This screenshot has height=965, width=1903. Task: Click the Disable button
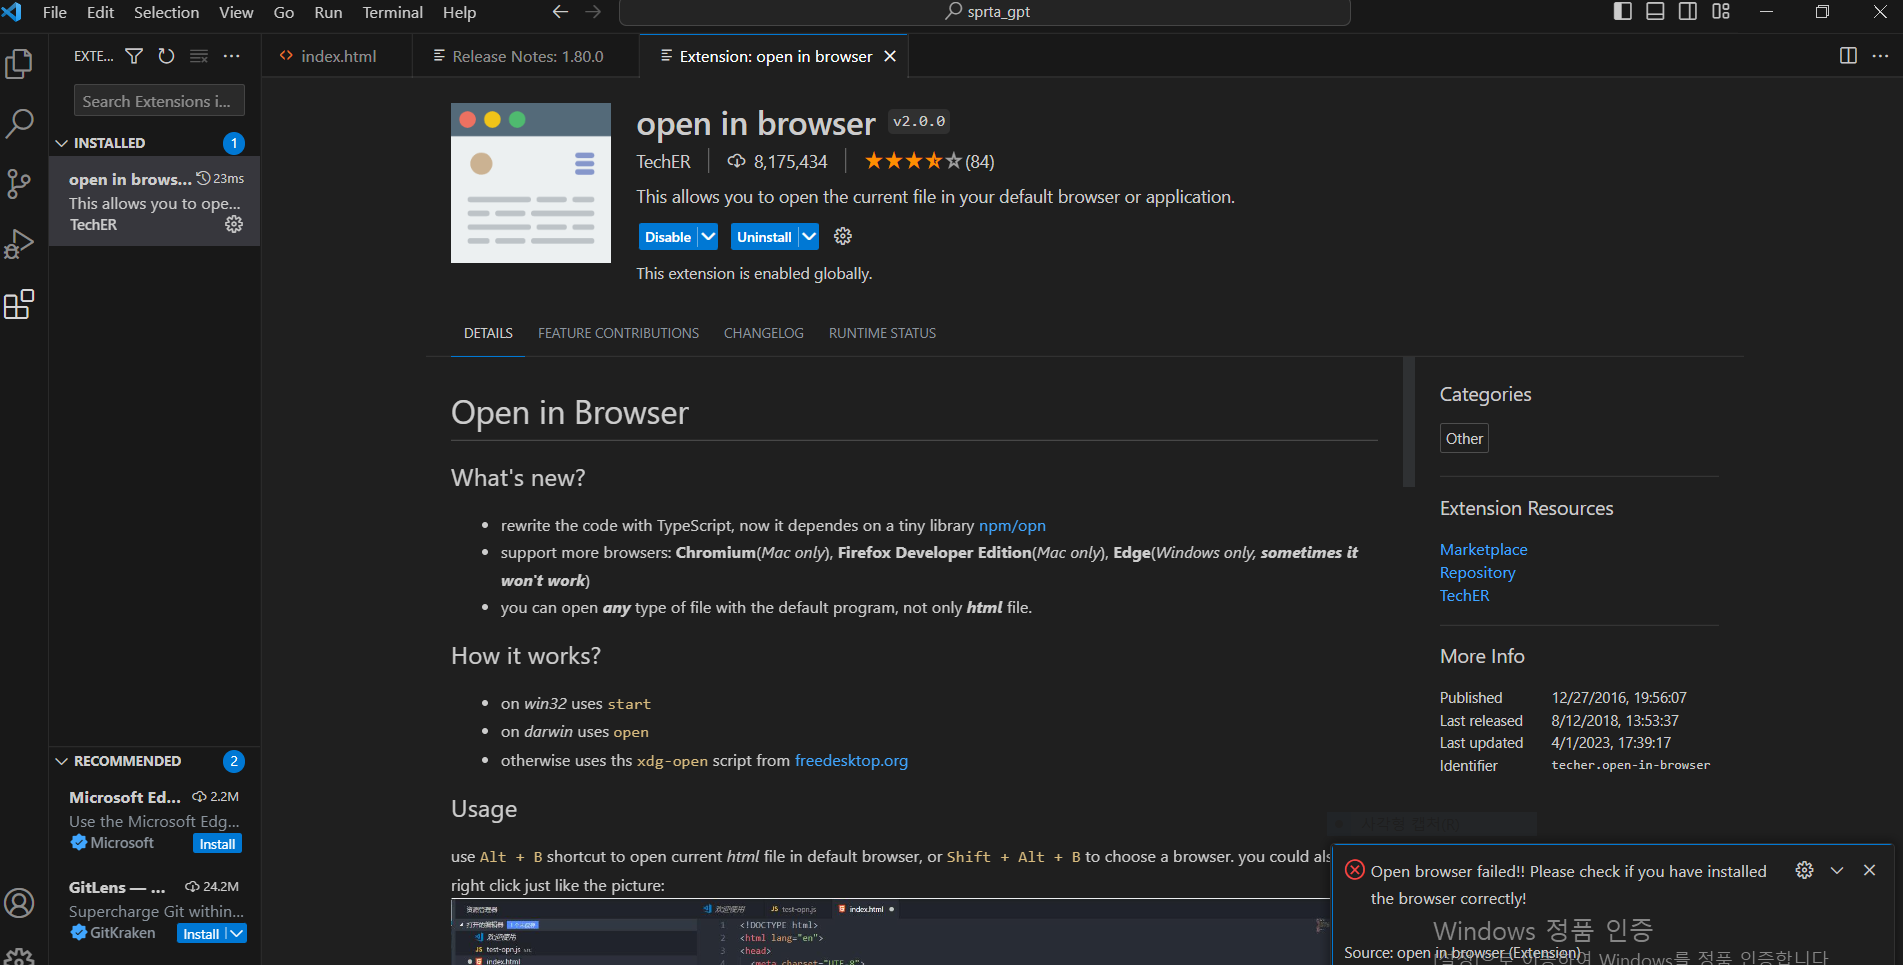[x=668, y=237]
